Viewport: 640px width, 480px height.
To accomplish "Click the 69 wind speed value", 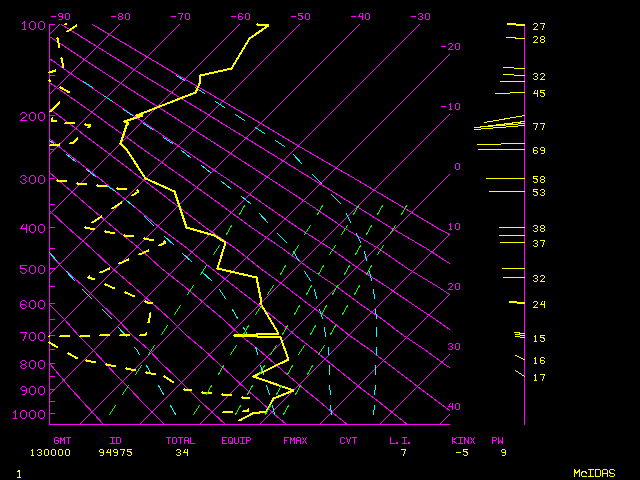I will click(x=538, y=150).
